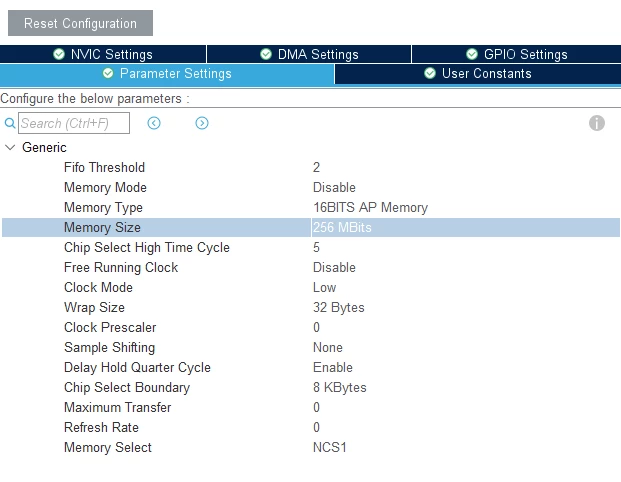Click the GPIO Settings green check icon
The width and height of the screenshot is (621, 482).
[x=472, y=54]
